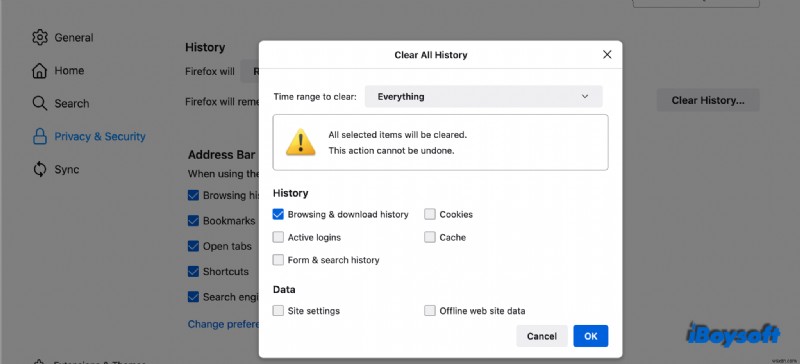800x364 pixels.
Task: Click the Cancel button
Action: [x=542, y=336]
